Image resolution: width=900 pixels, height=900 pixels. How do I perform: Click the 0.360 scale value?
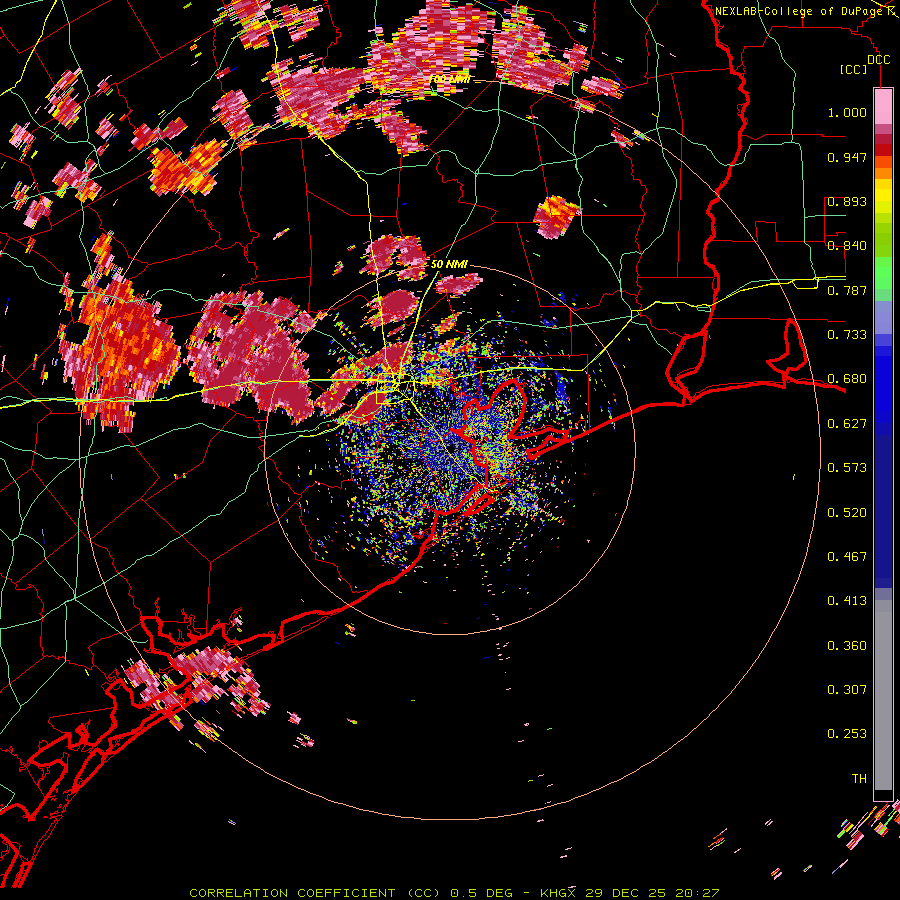847,646
